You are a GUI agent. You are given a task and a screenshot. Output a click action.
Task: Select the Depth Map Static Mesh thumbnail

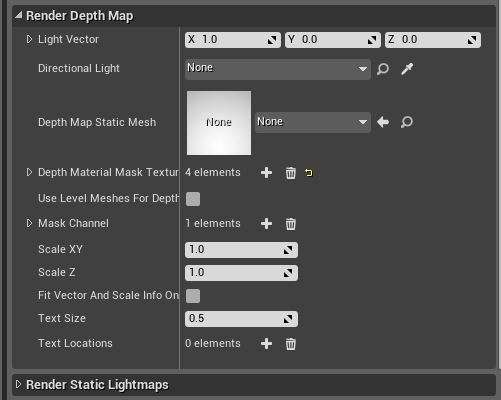click(219, 123)
